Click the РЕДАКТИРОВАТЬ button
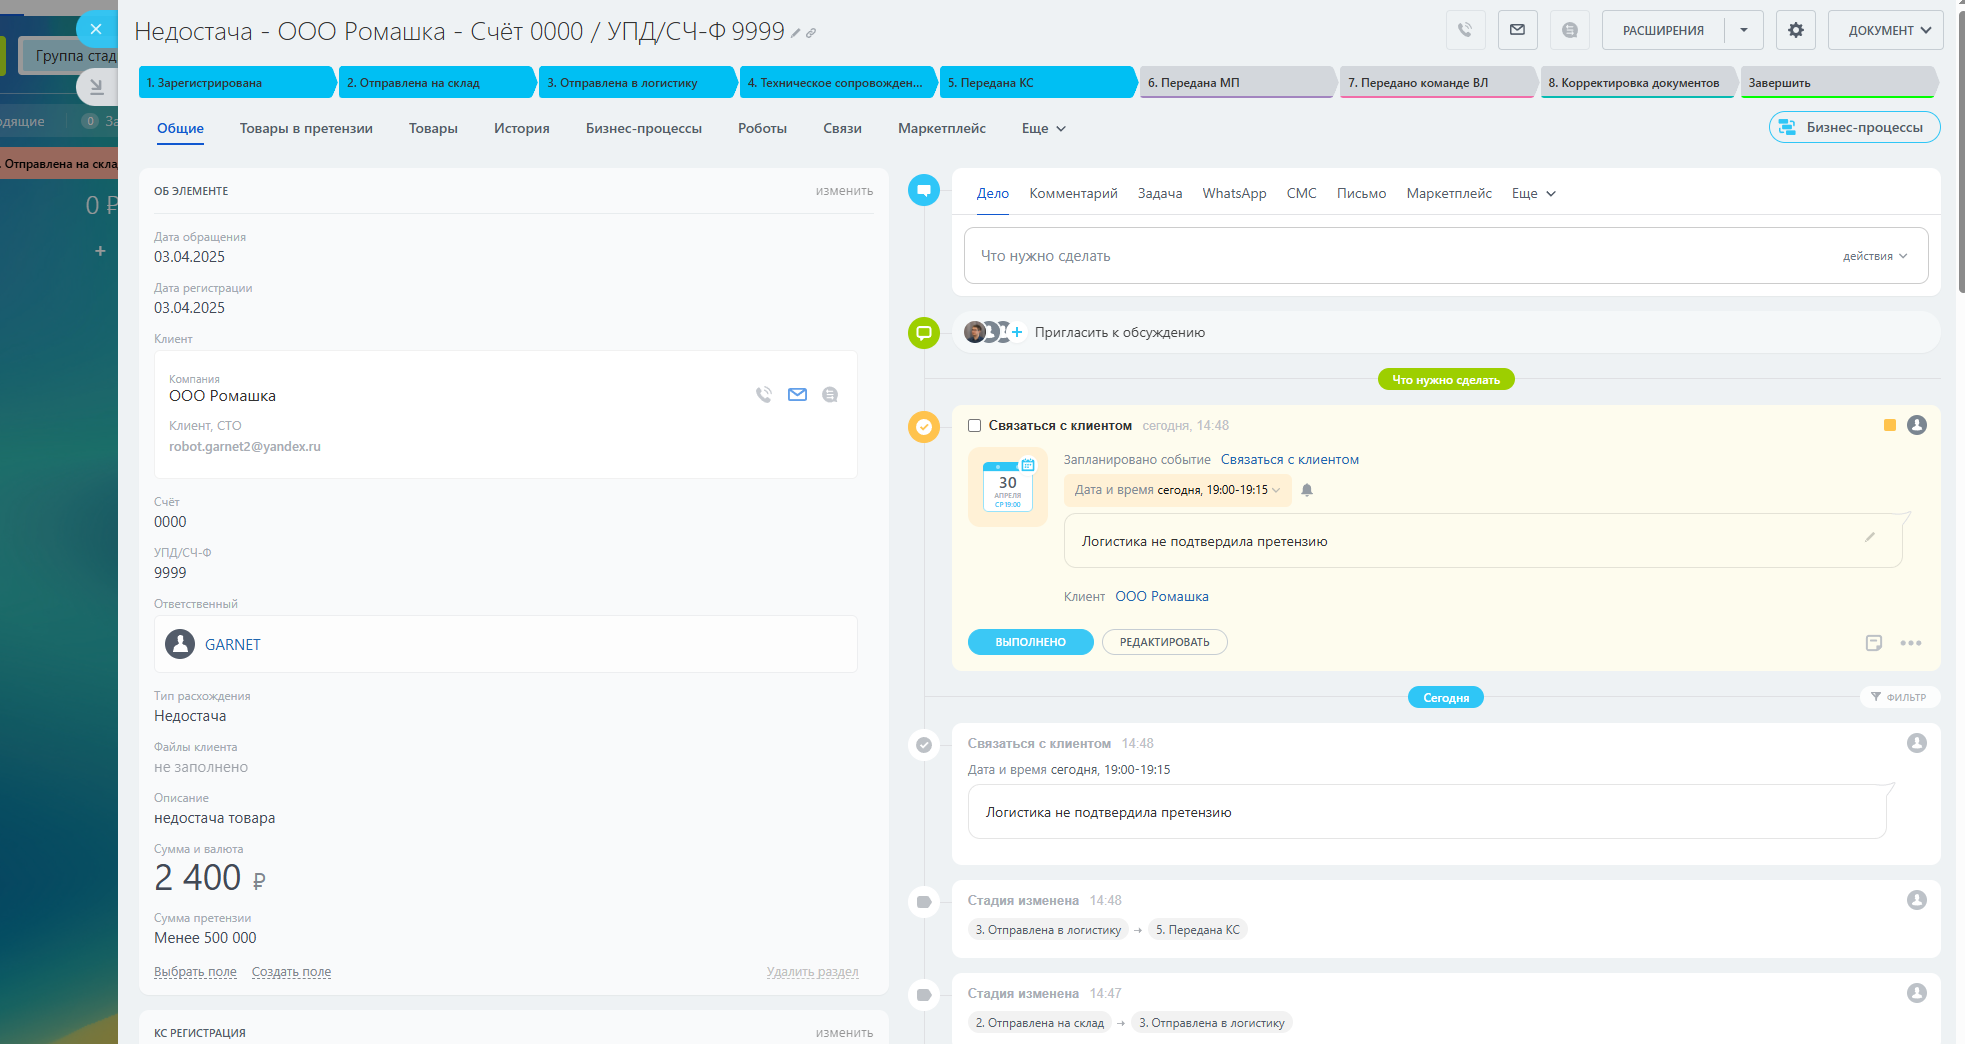The image size is (1965, 1044). (x=1164, y=642)
